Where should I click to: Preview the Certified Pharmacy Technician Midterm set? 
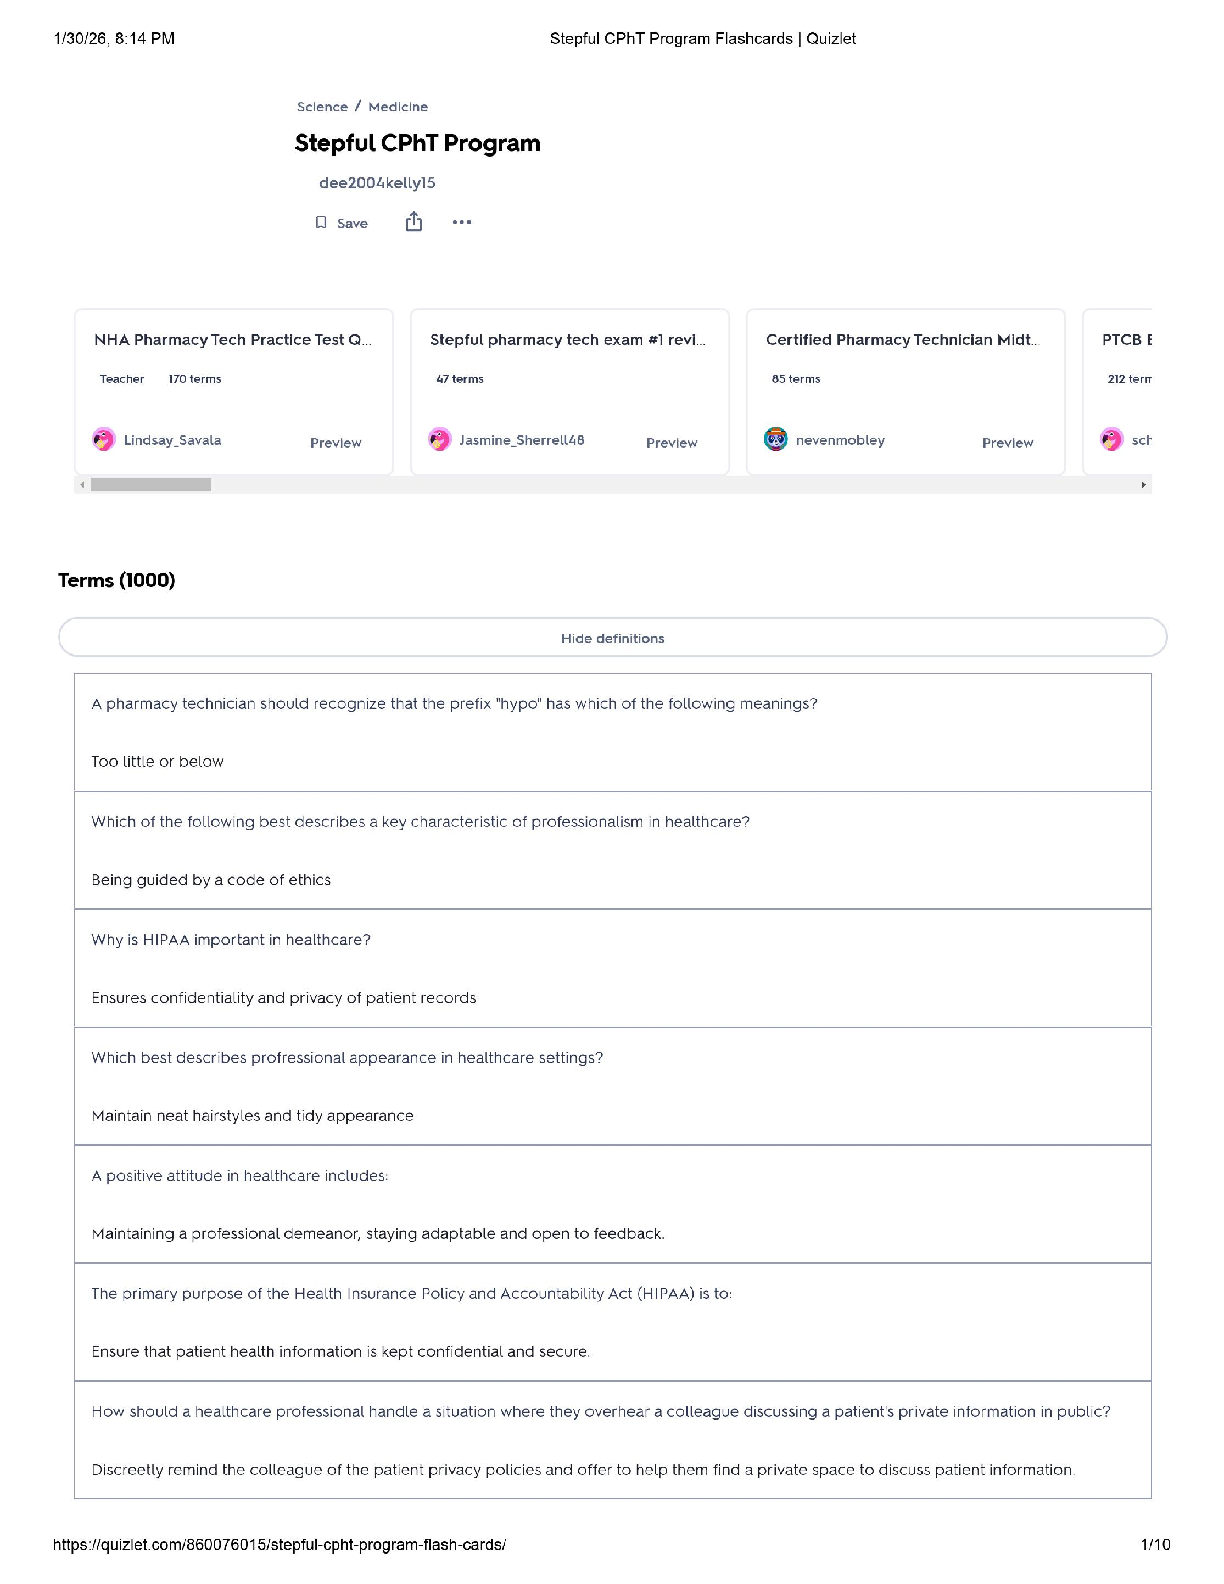pos(1007,443)
